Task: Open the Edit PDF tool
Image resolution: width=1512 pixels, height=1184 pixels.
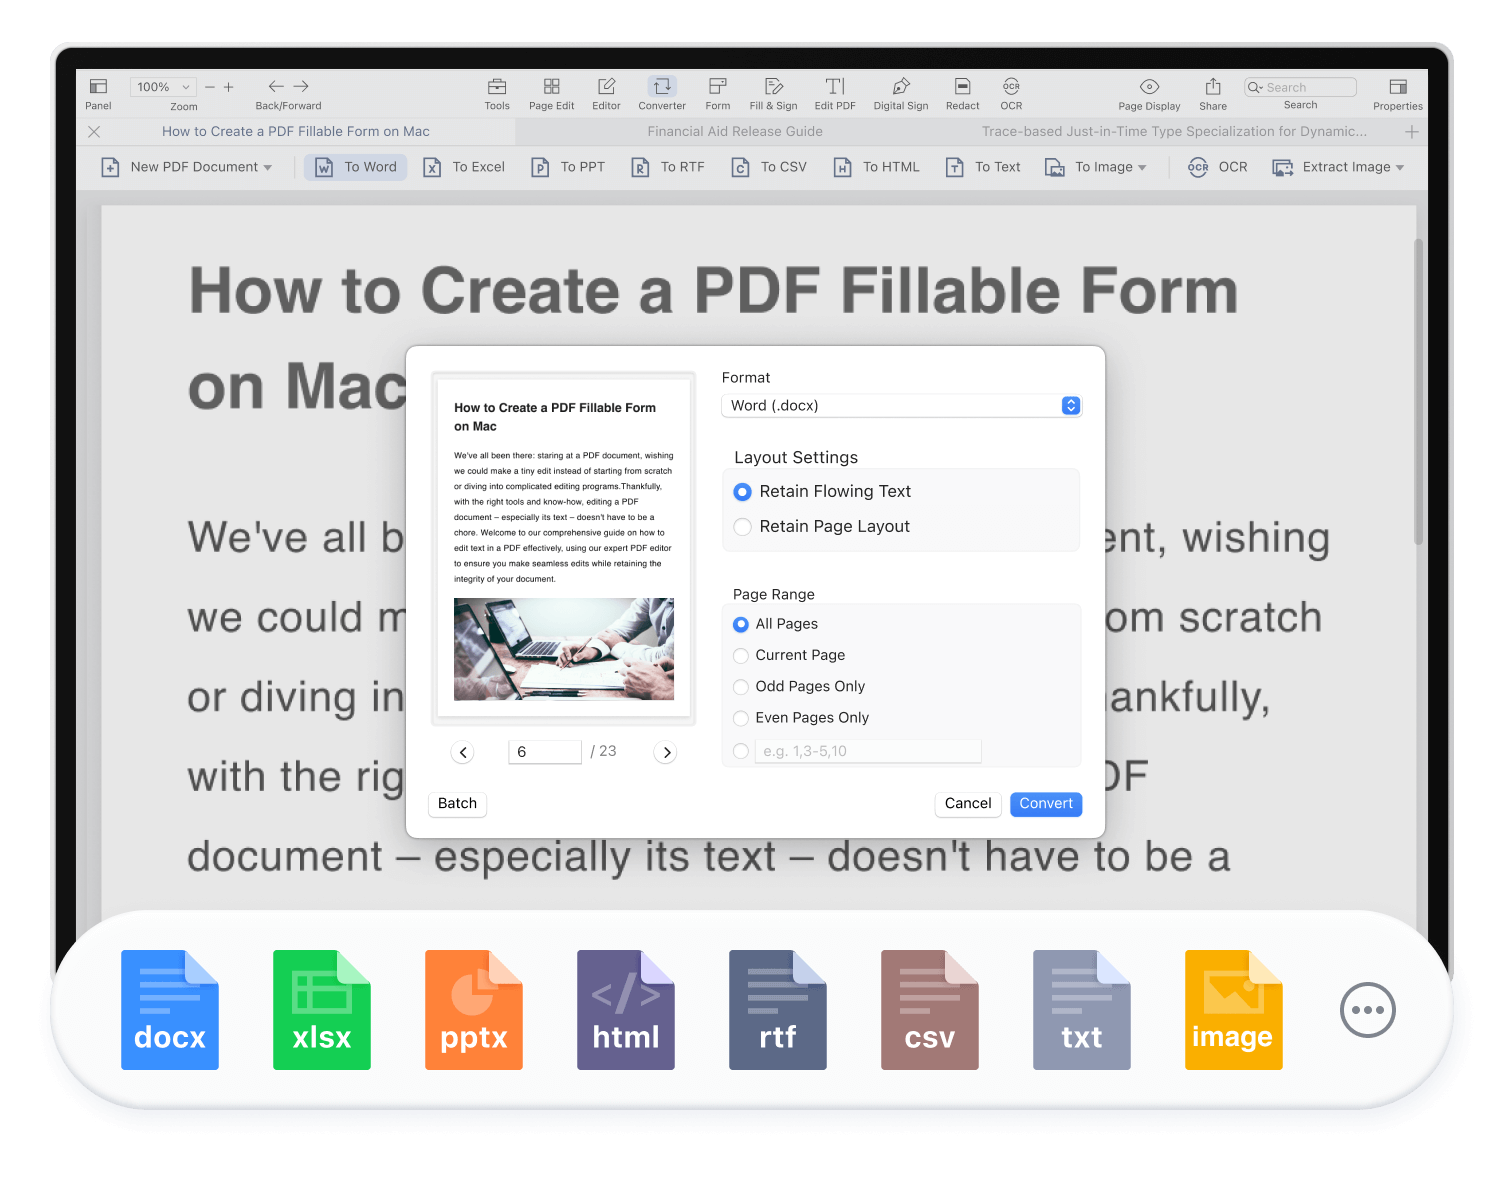Action: pos(834,93)
